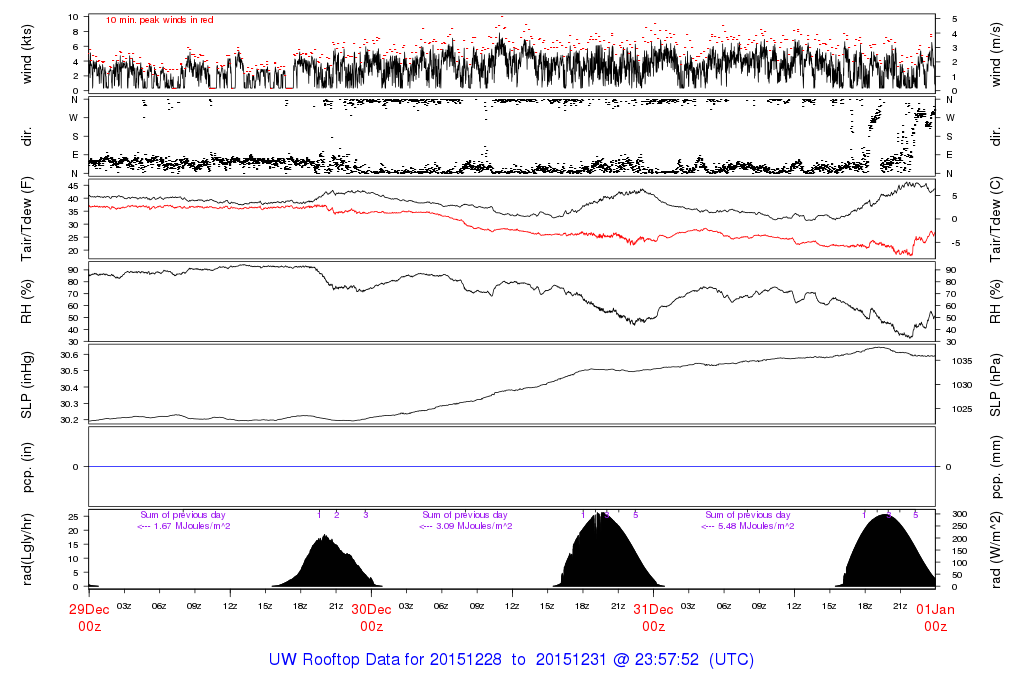This screenshot has width=1024, height=700.
Task: Click the 'wind (kts)' axis label
Action: [x=28, y=54]
